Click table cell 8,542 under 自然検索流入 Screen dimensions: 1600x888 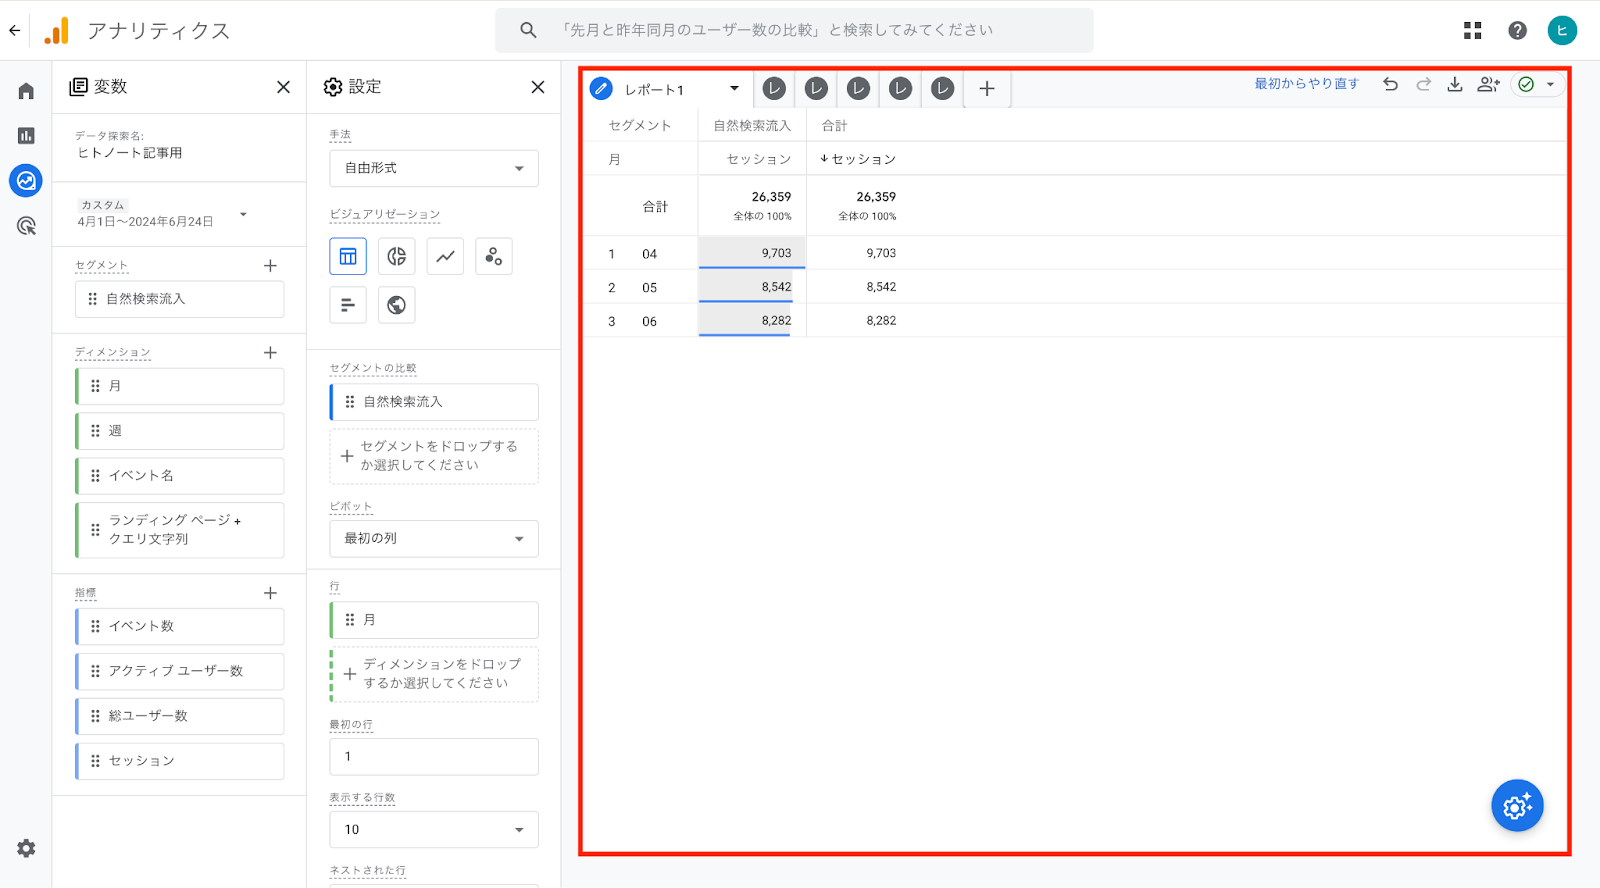752,287
